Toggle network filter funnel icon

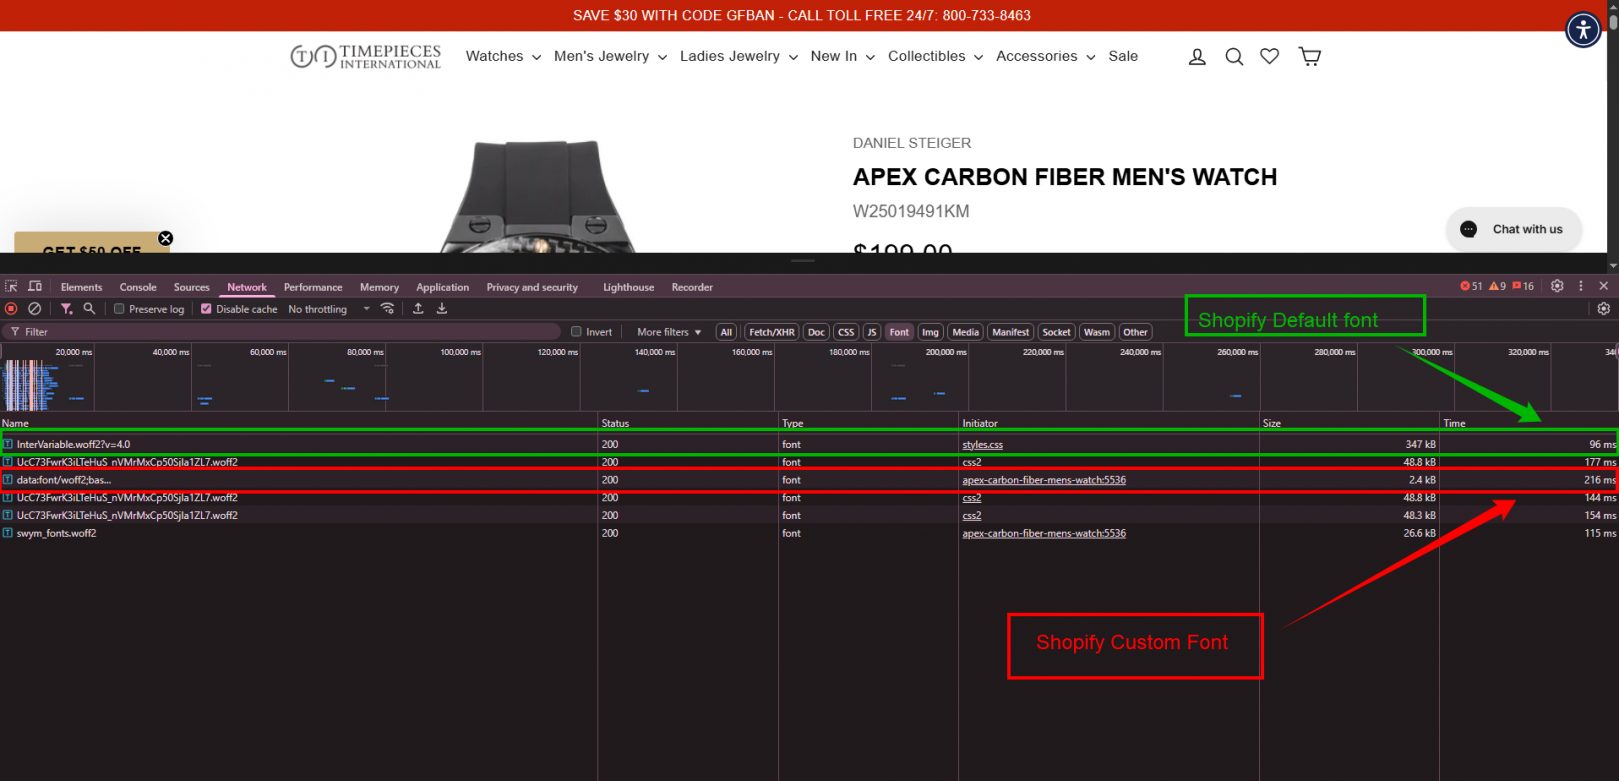point(66,309)
